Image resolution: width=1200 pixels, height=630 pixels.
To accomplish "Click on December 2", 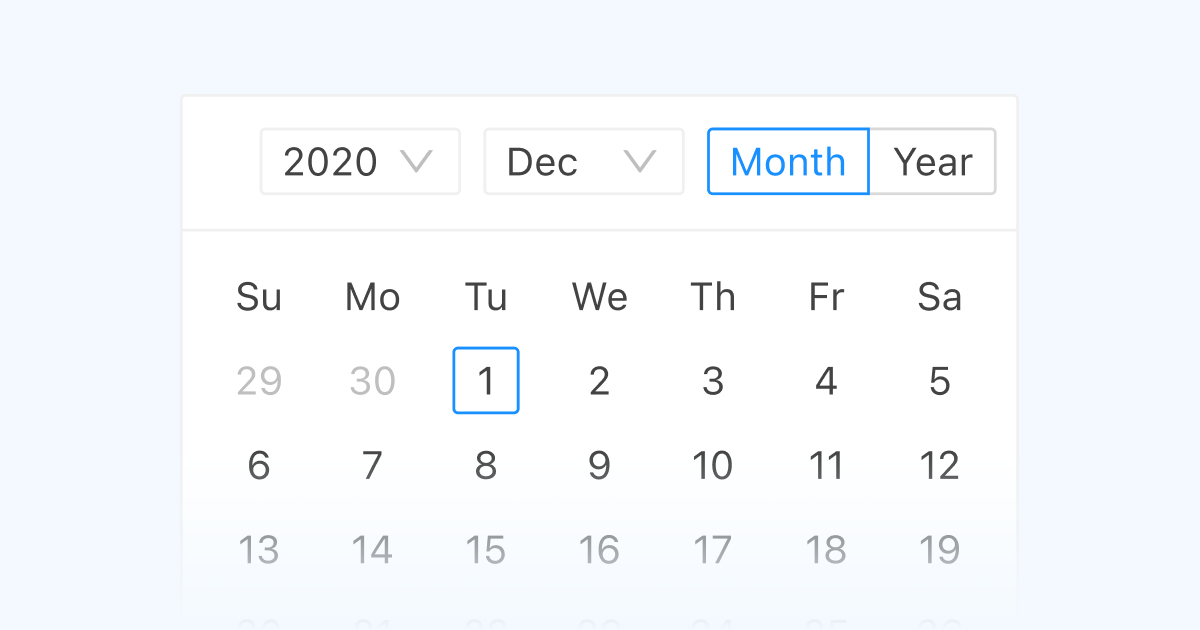I will 599,380.
